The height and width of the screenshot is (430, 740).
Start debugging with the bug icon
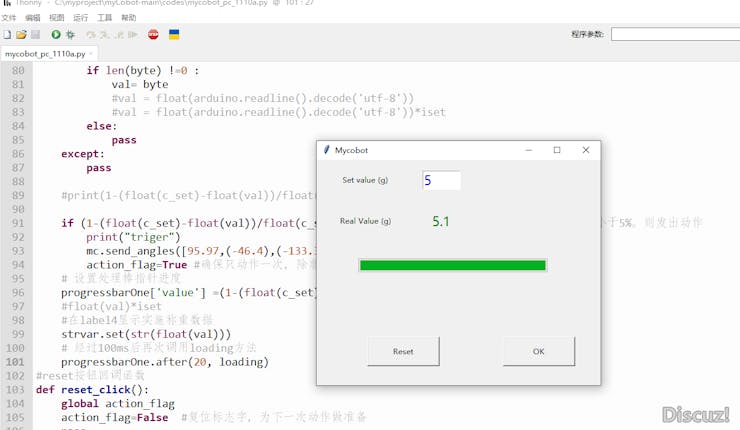[x=70, y=34]
